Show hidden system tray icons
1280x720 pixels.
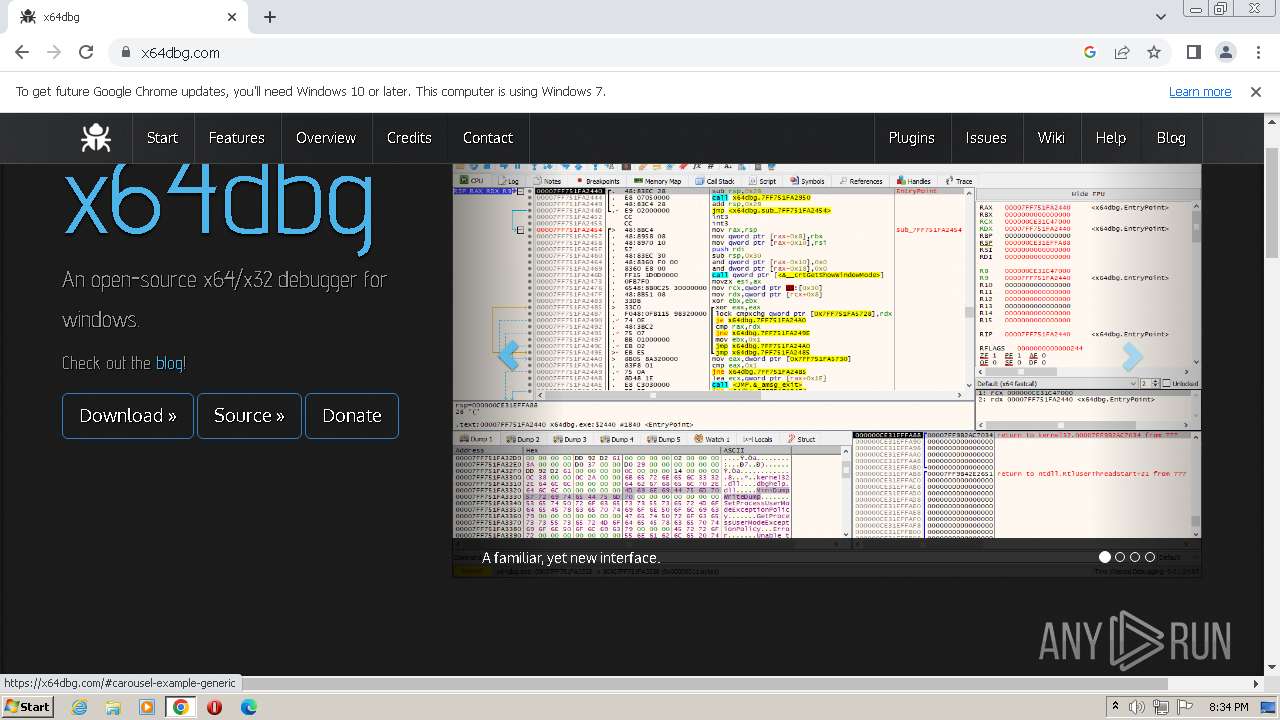[1116, 707]
